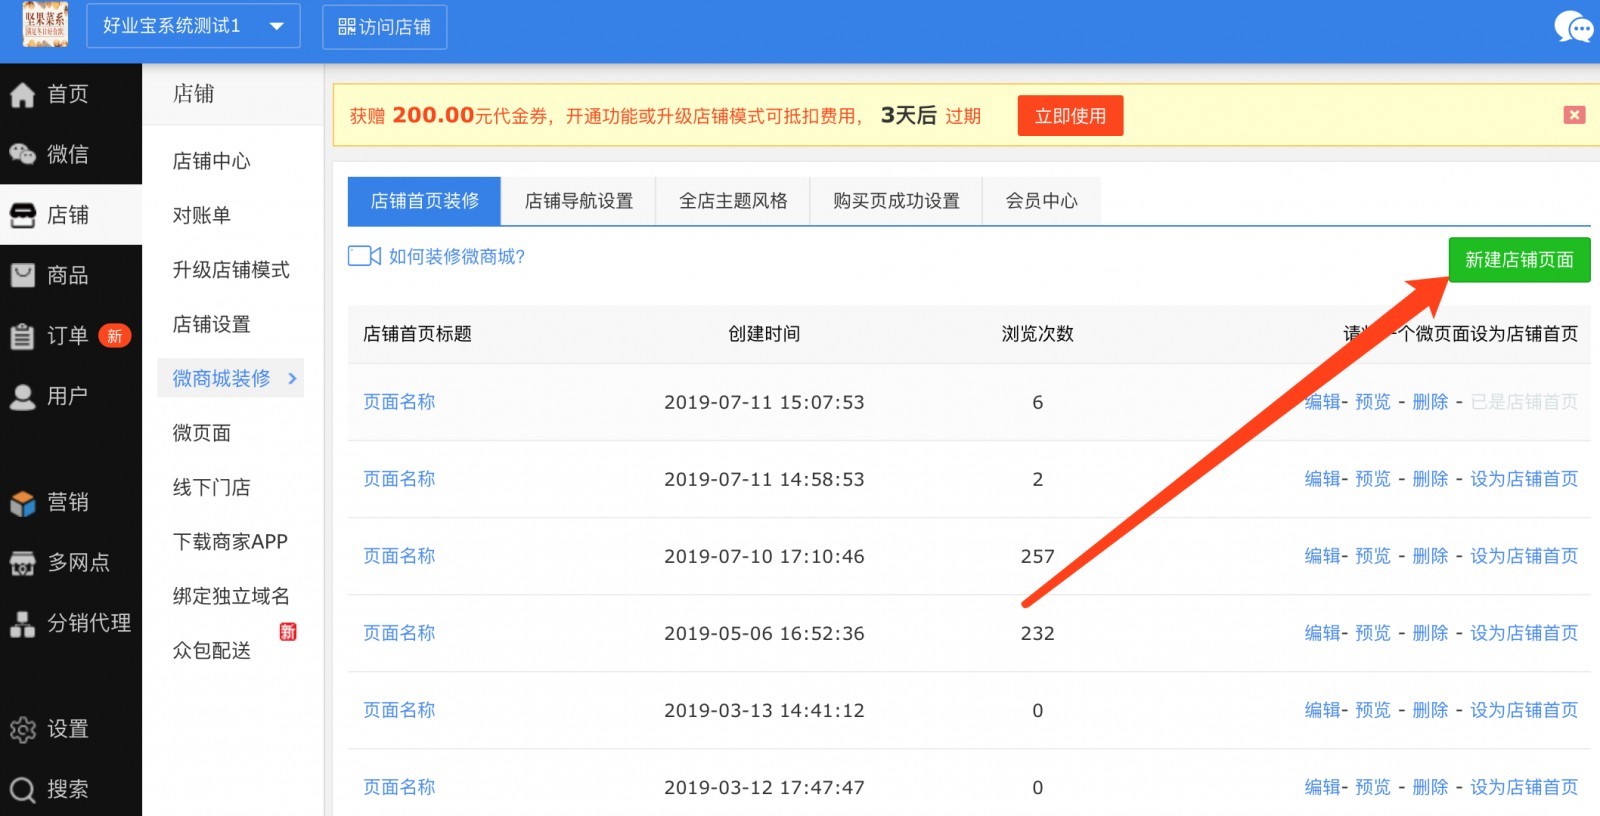This screenshot has width=1600, height=816.
Task: Click the view count 257 cell
Action: pos(1037,556)
